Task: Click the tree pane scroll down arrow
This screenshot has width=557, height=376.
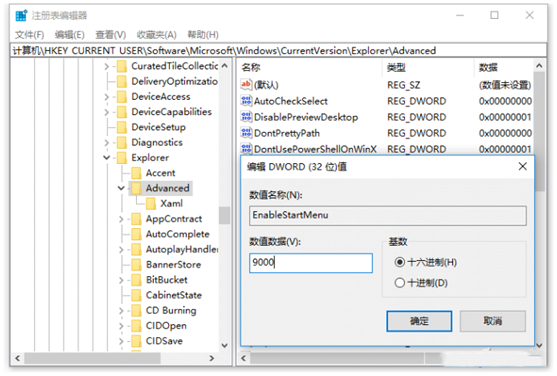Action: tap(225, 345)
